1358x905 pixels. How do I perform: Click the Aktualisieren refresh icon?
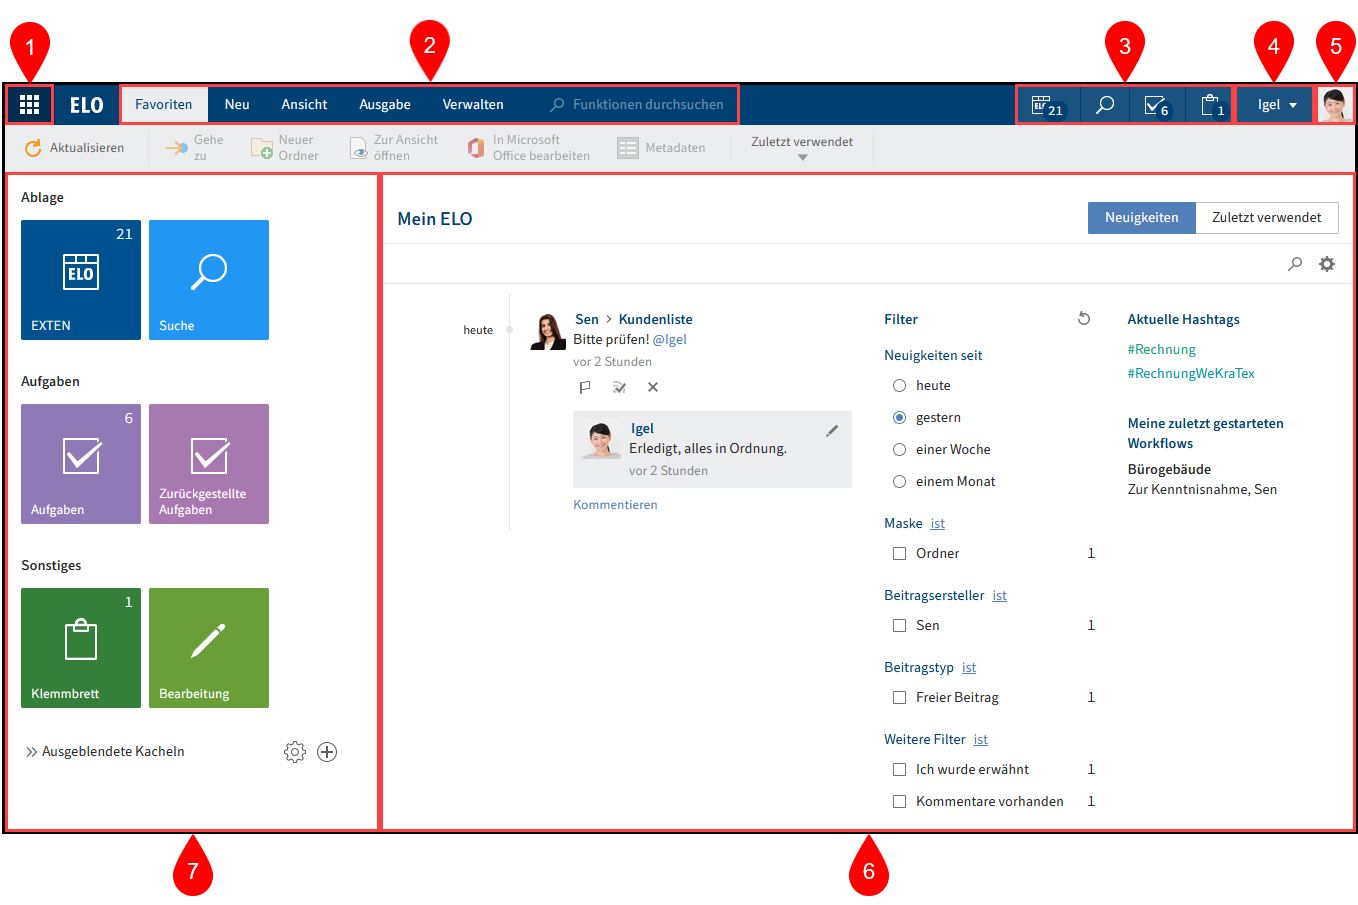coord(34,148)
